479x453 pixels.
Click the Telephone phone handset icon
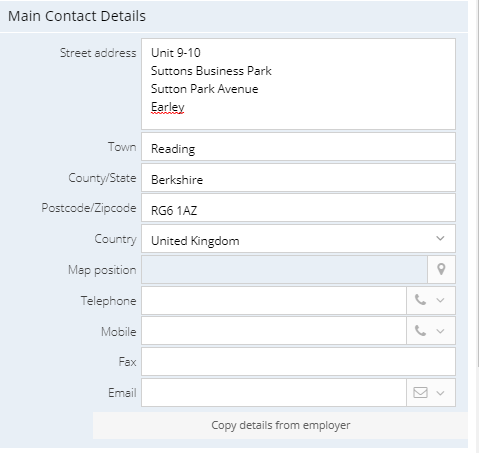click(420, 300)
